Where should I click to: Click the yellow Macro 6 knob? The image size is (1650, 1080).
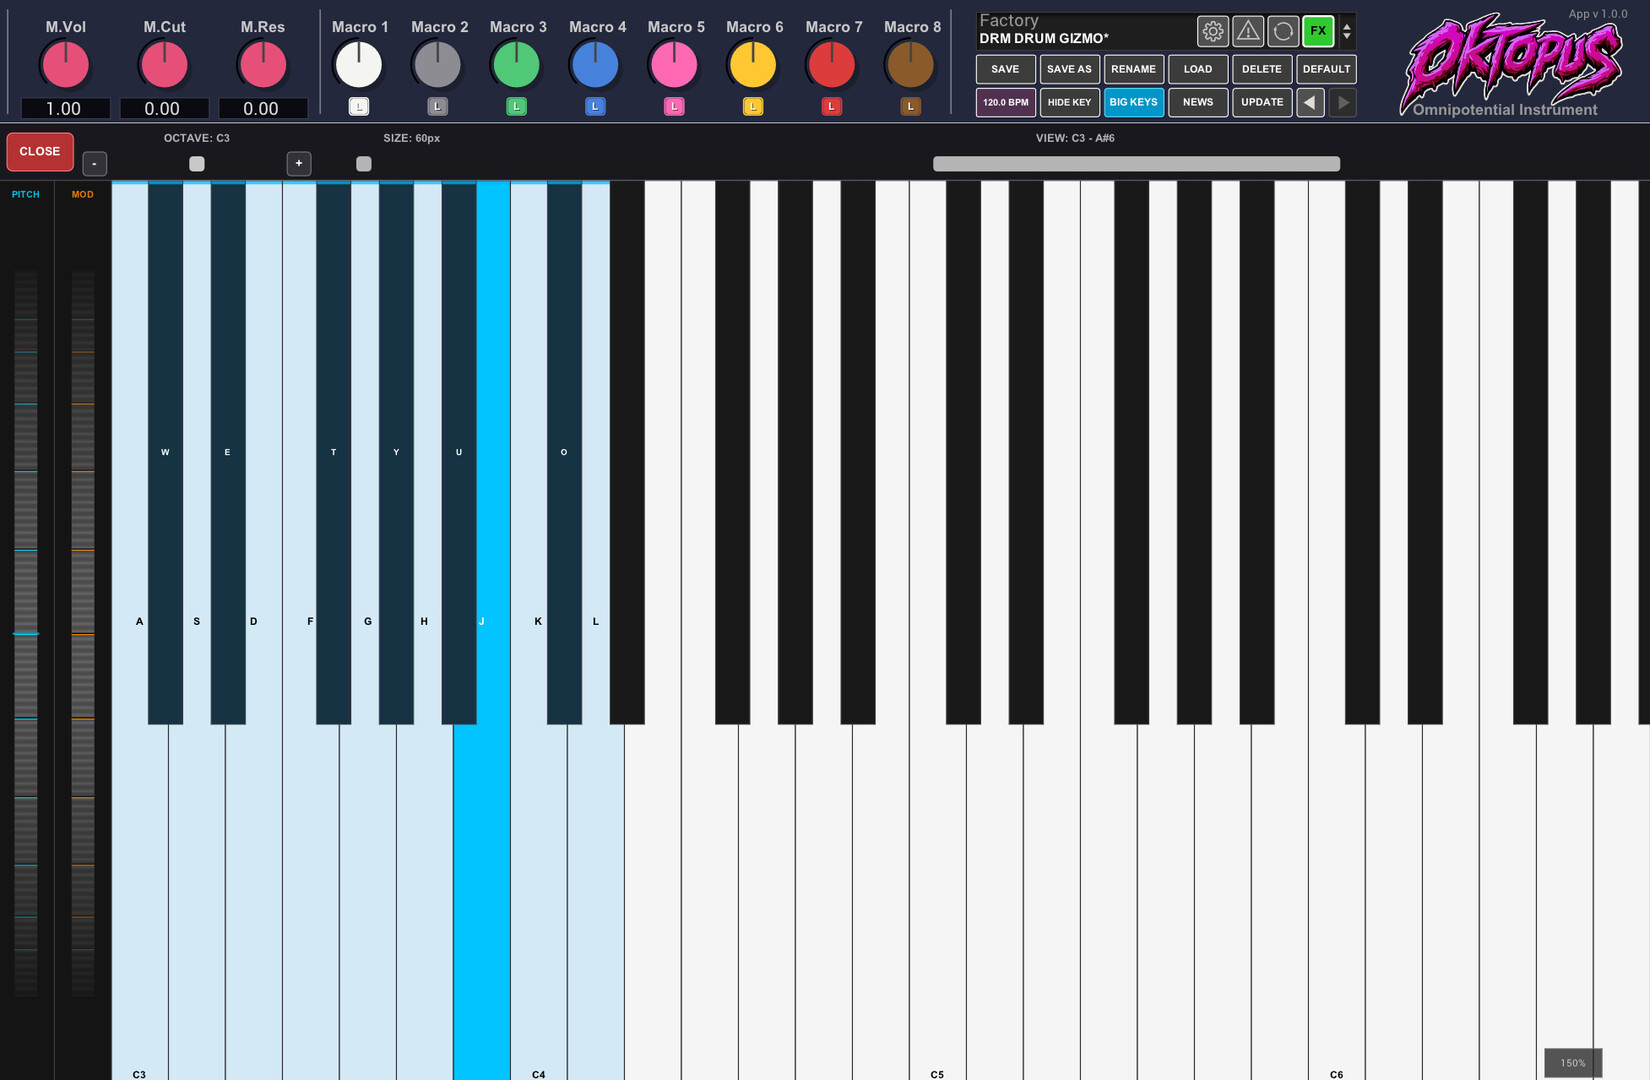point(753,65)
